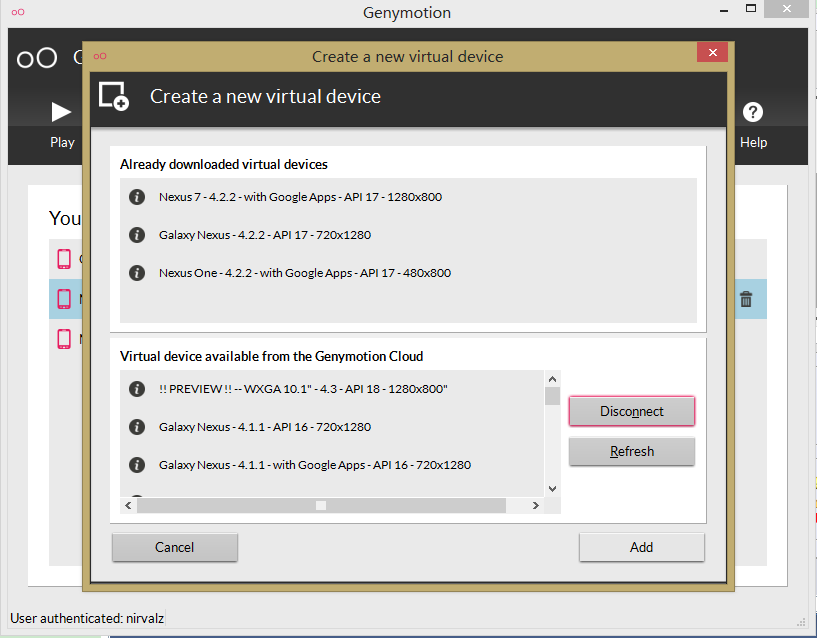
Task: Click User authenticated: nirvalz status text
Action: pos(87,619)
